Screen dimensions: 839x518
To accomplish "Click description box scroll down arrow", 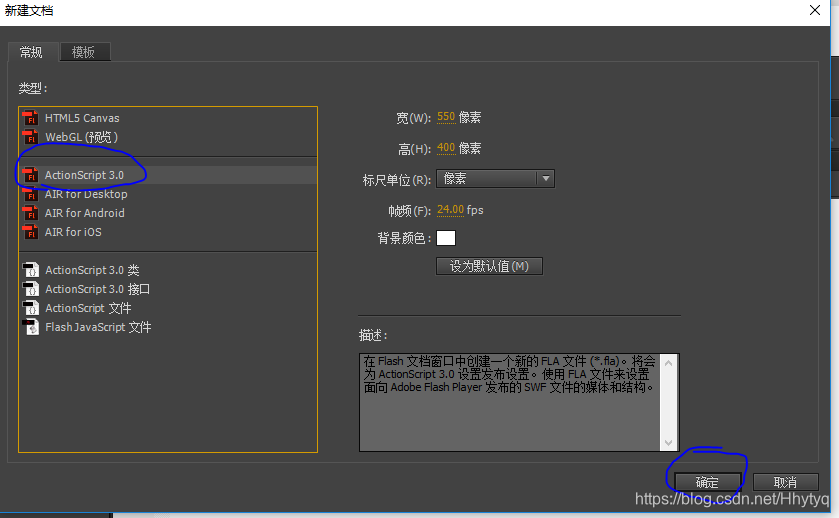I will click(x=668, y=442).
